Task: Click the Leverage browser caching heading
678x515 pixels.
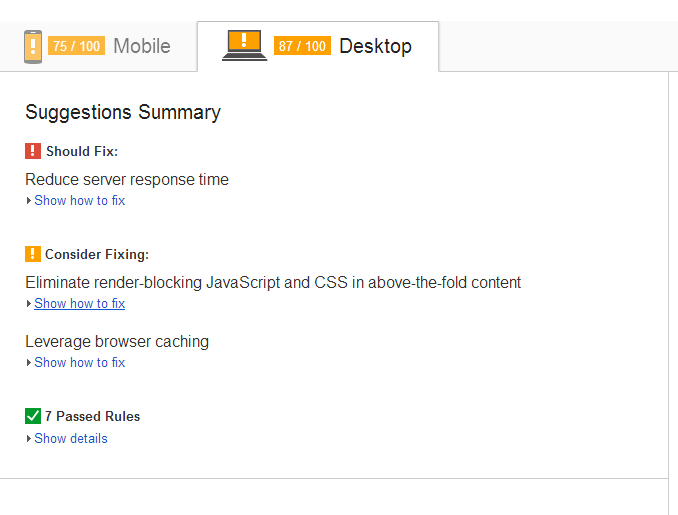Action: point(117,342)
